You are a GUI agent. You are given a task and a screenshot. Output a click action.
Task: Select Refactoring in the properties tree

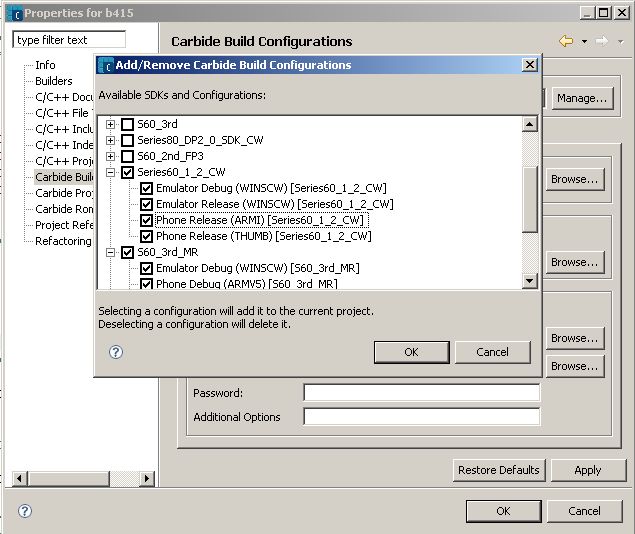point(64,241)
